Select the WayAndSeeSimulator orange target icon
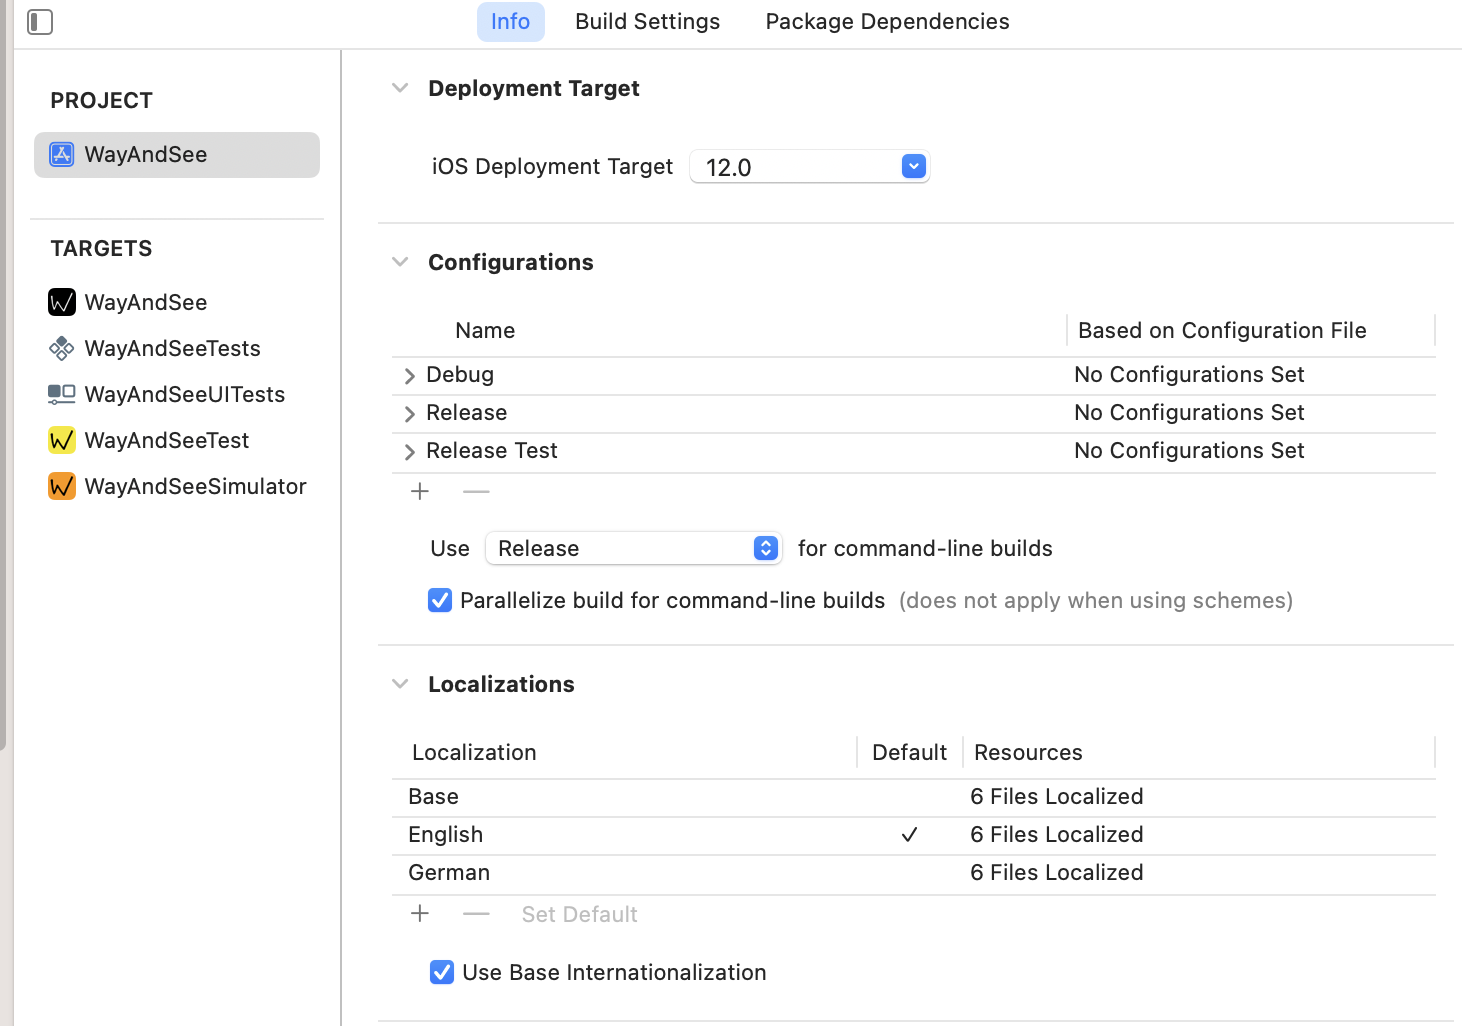 tap(62, 486)
